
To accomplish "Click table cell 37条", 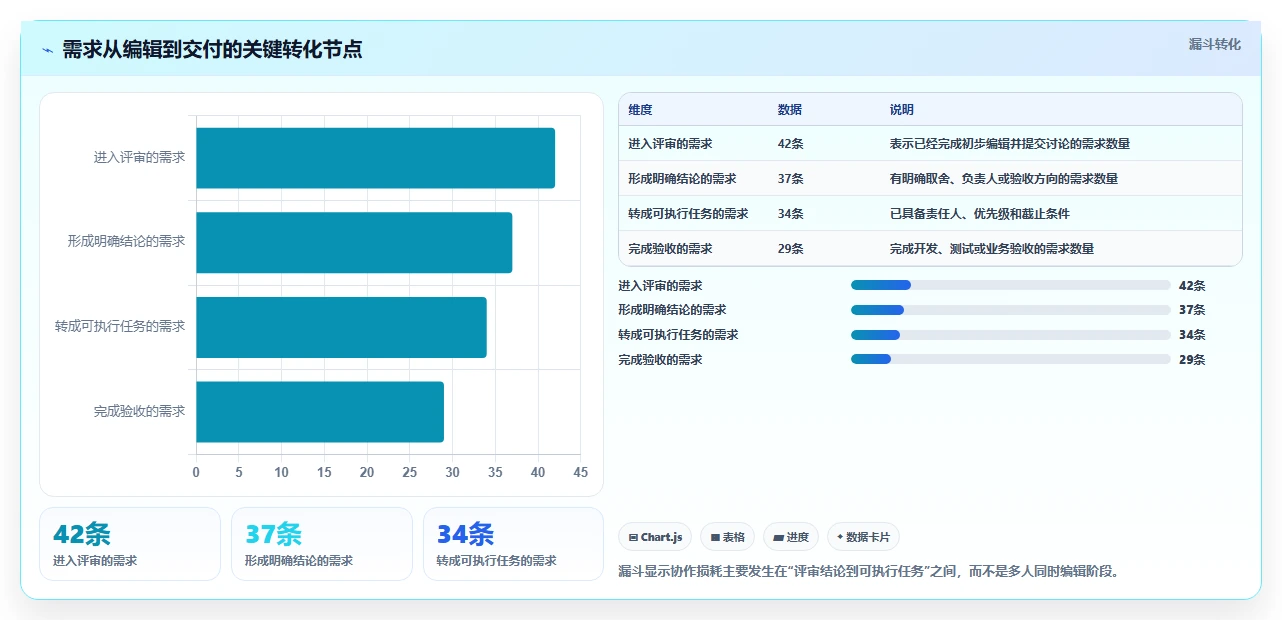I will 790,179.
